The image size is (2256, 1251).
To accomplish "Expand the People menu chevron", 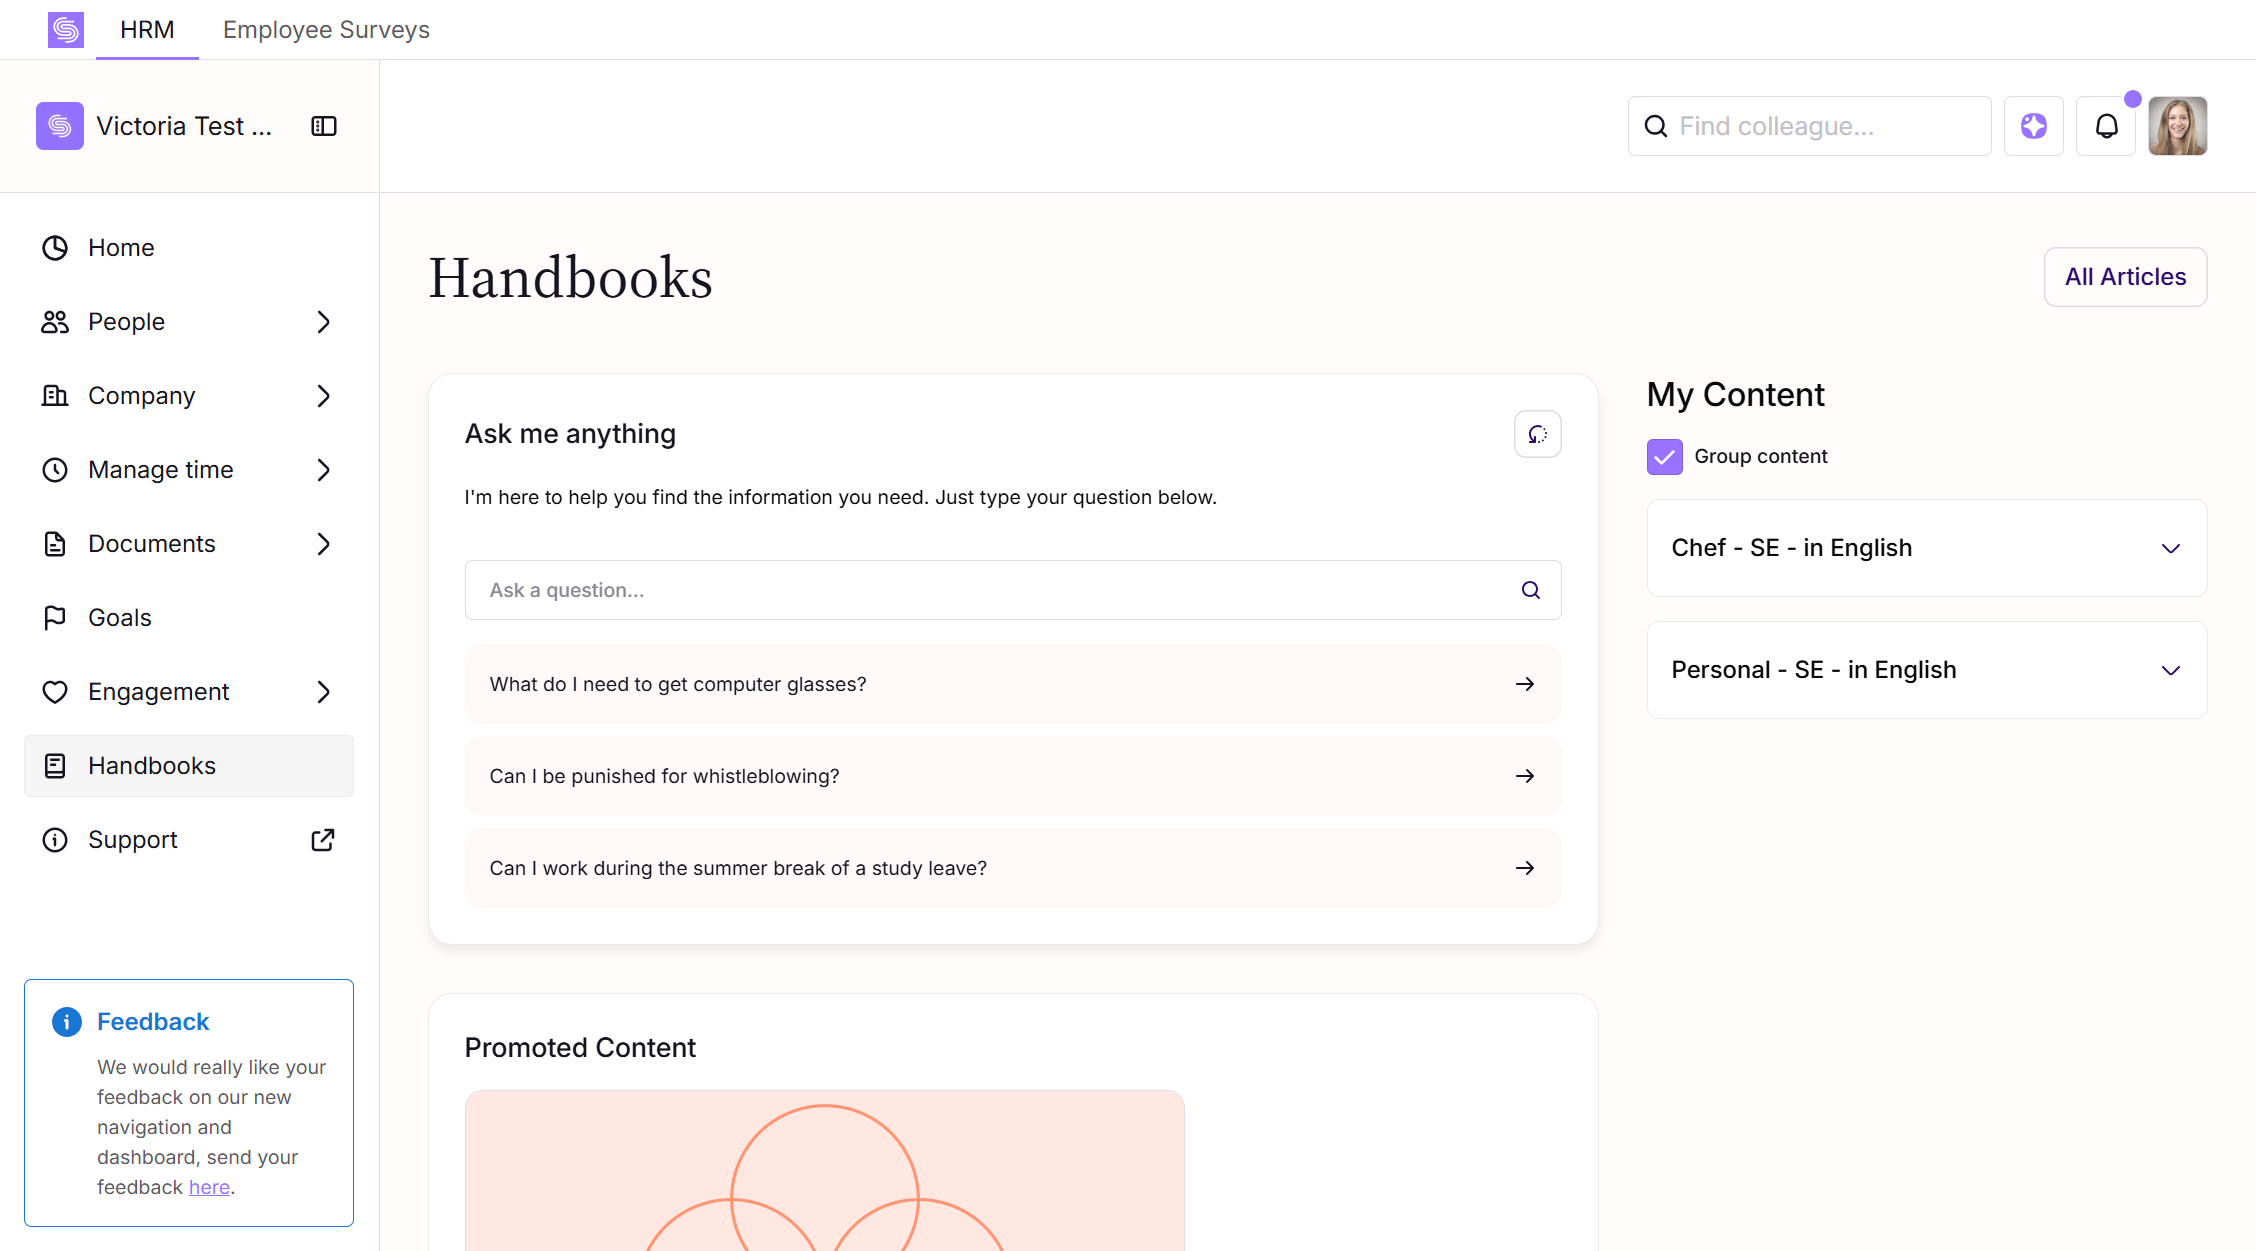I will (x=323, y=322).
